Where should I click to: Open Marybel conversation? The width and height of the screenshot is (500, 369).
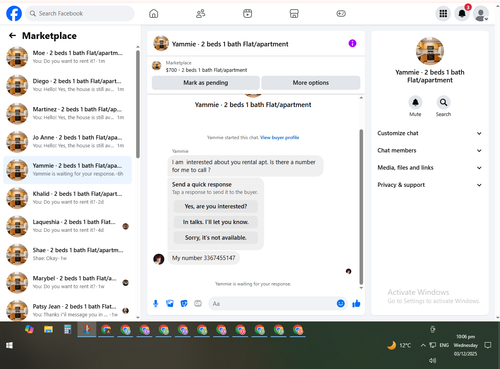tap(68, 282)
